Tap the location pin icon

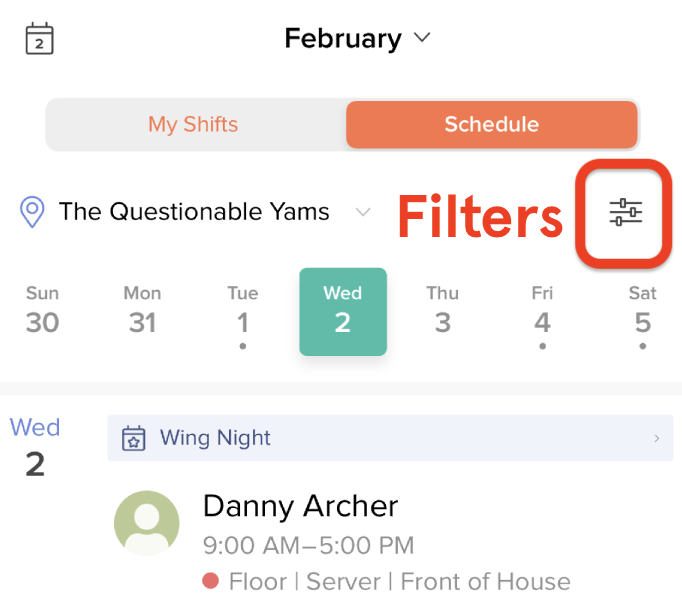[32, 212]
